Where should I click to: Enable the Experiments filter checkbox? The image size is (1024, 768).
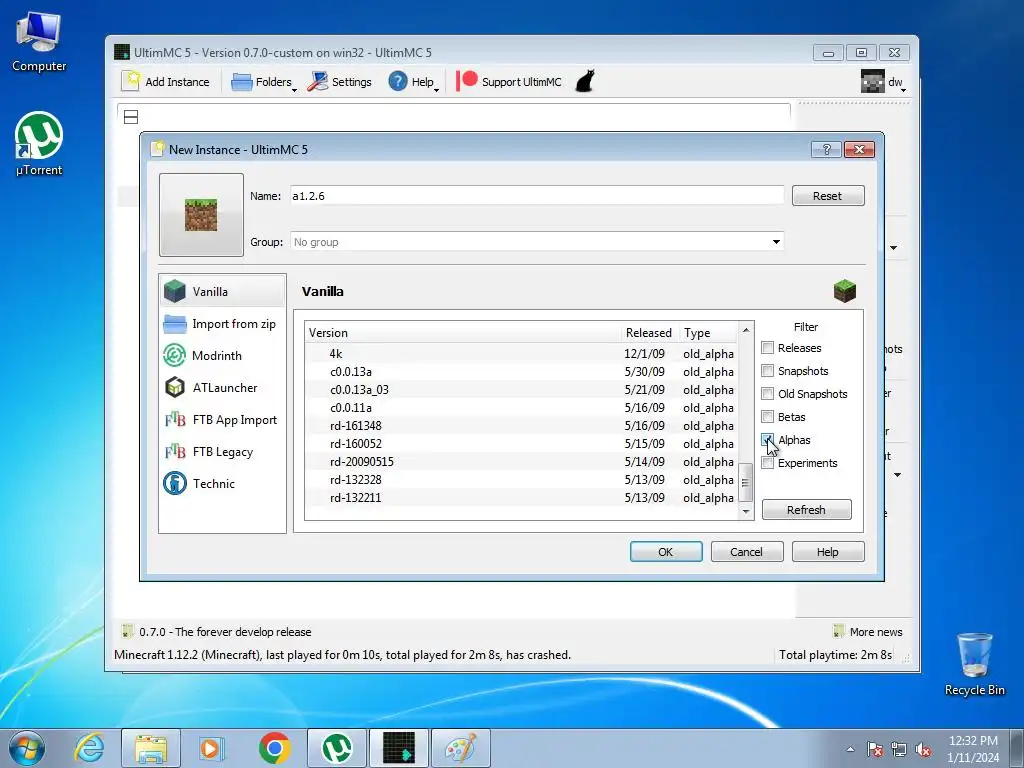point(768,463)
